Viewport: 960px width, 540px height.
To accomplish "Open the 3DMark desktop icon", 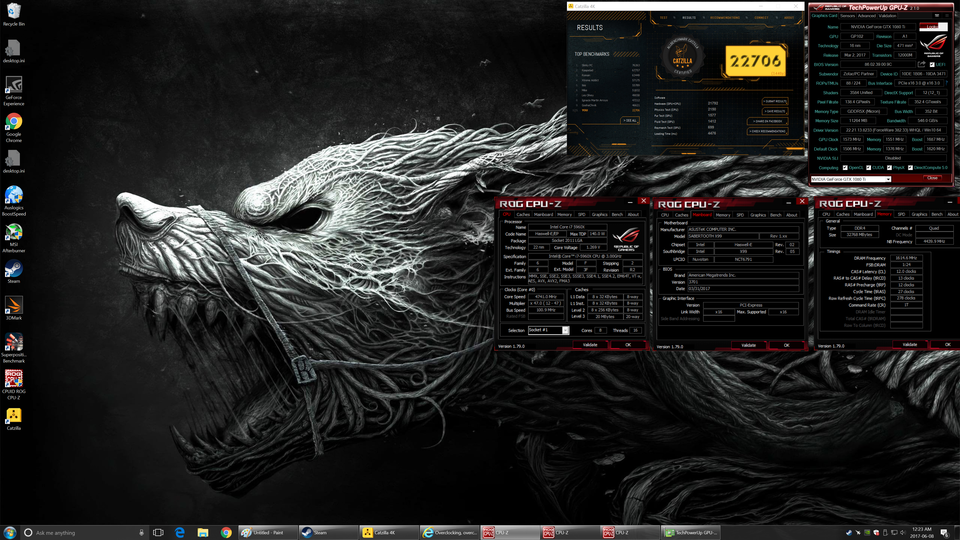I will (x=13, y=309).
